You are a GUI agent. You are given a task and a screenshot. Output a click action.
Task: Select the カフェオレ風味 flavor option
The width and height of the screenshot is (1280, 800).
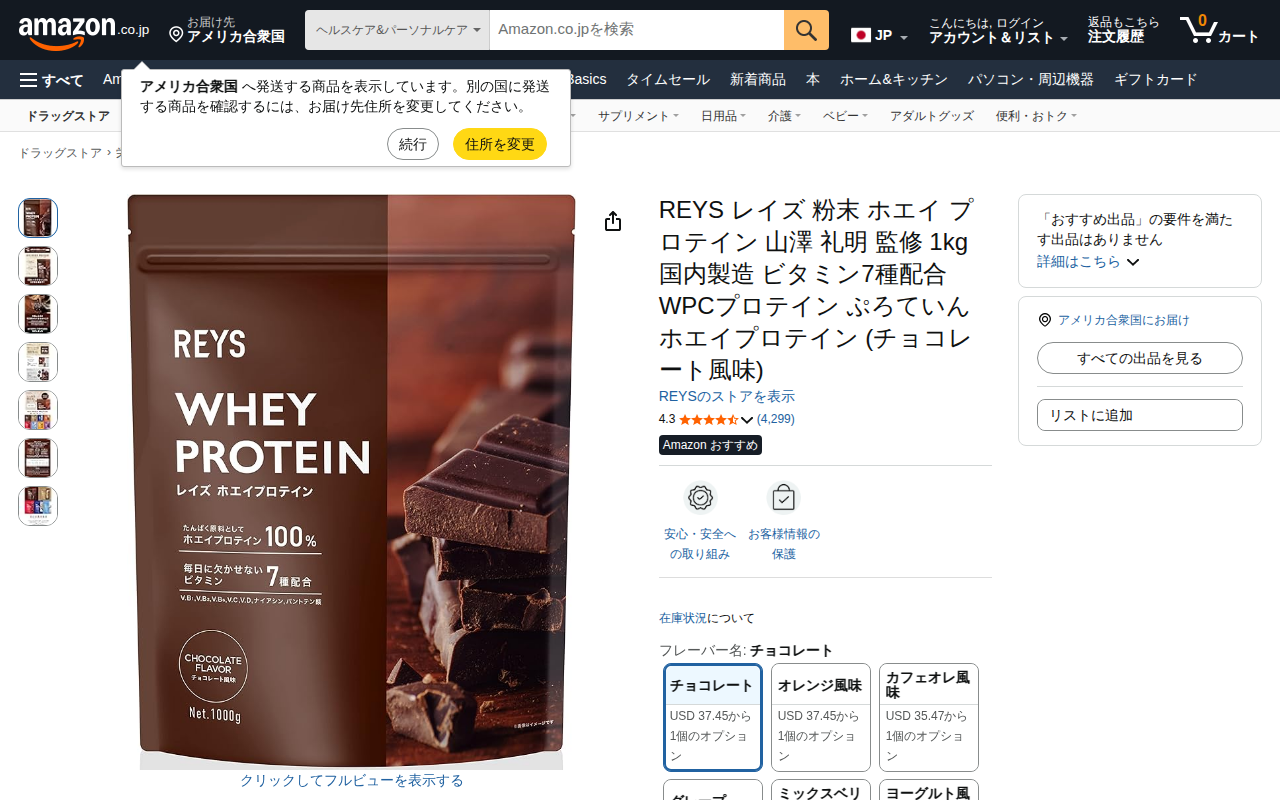[929, 717]
